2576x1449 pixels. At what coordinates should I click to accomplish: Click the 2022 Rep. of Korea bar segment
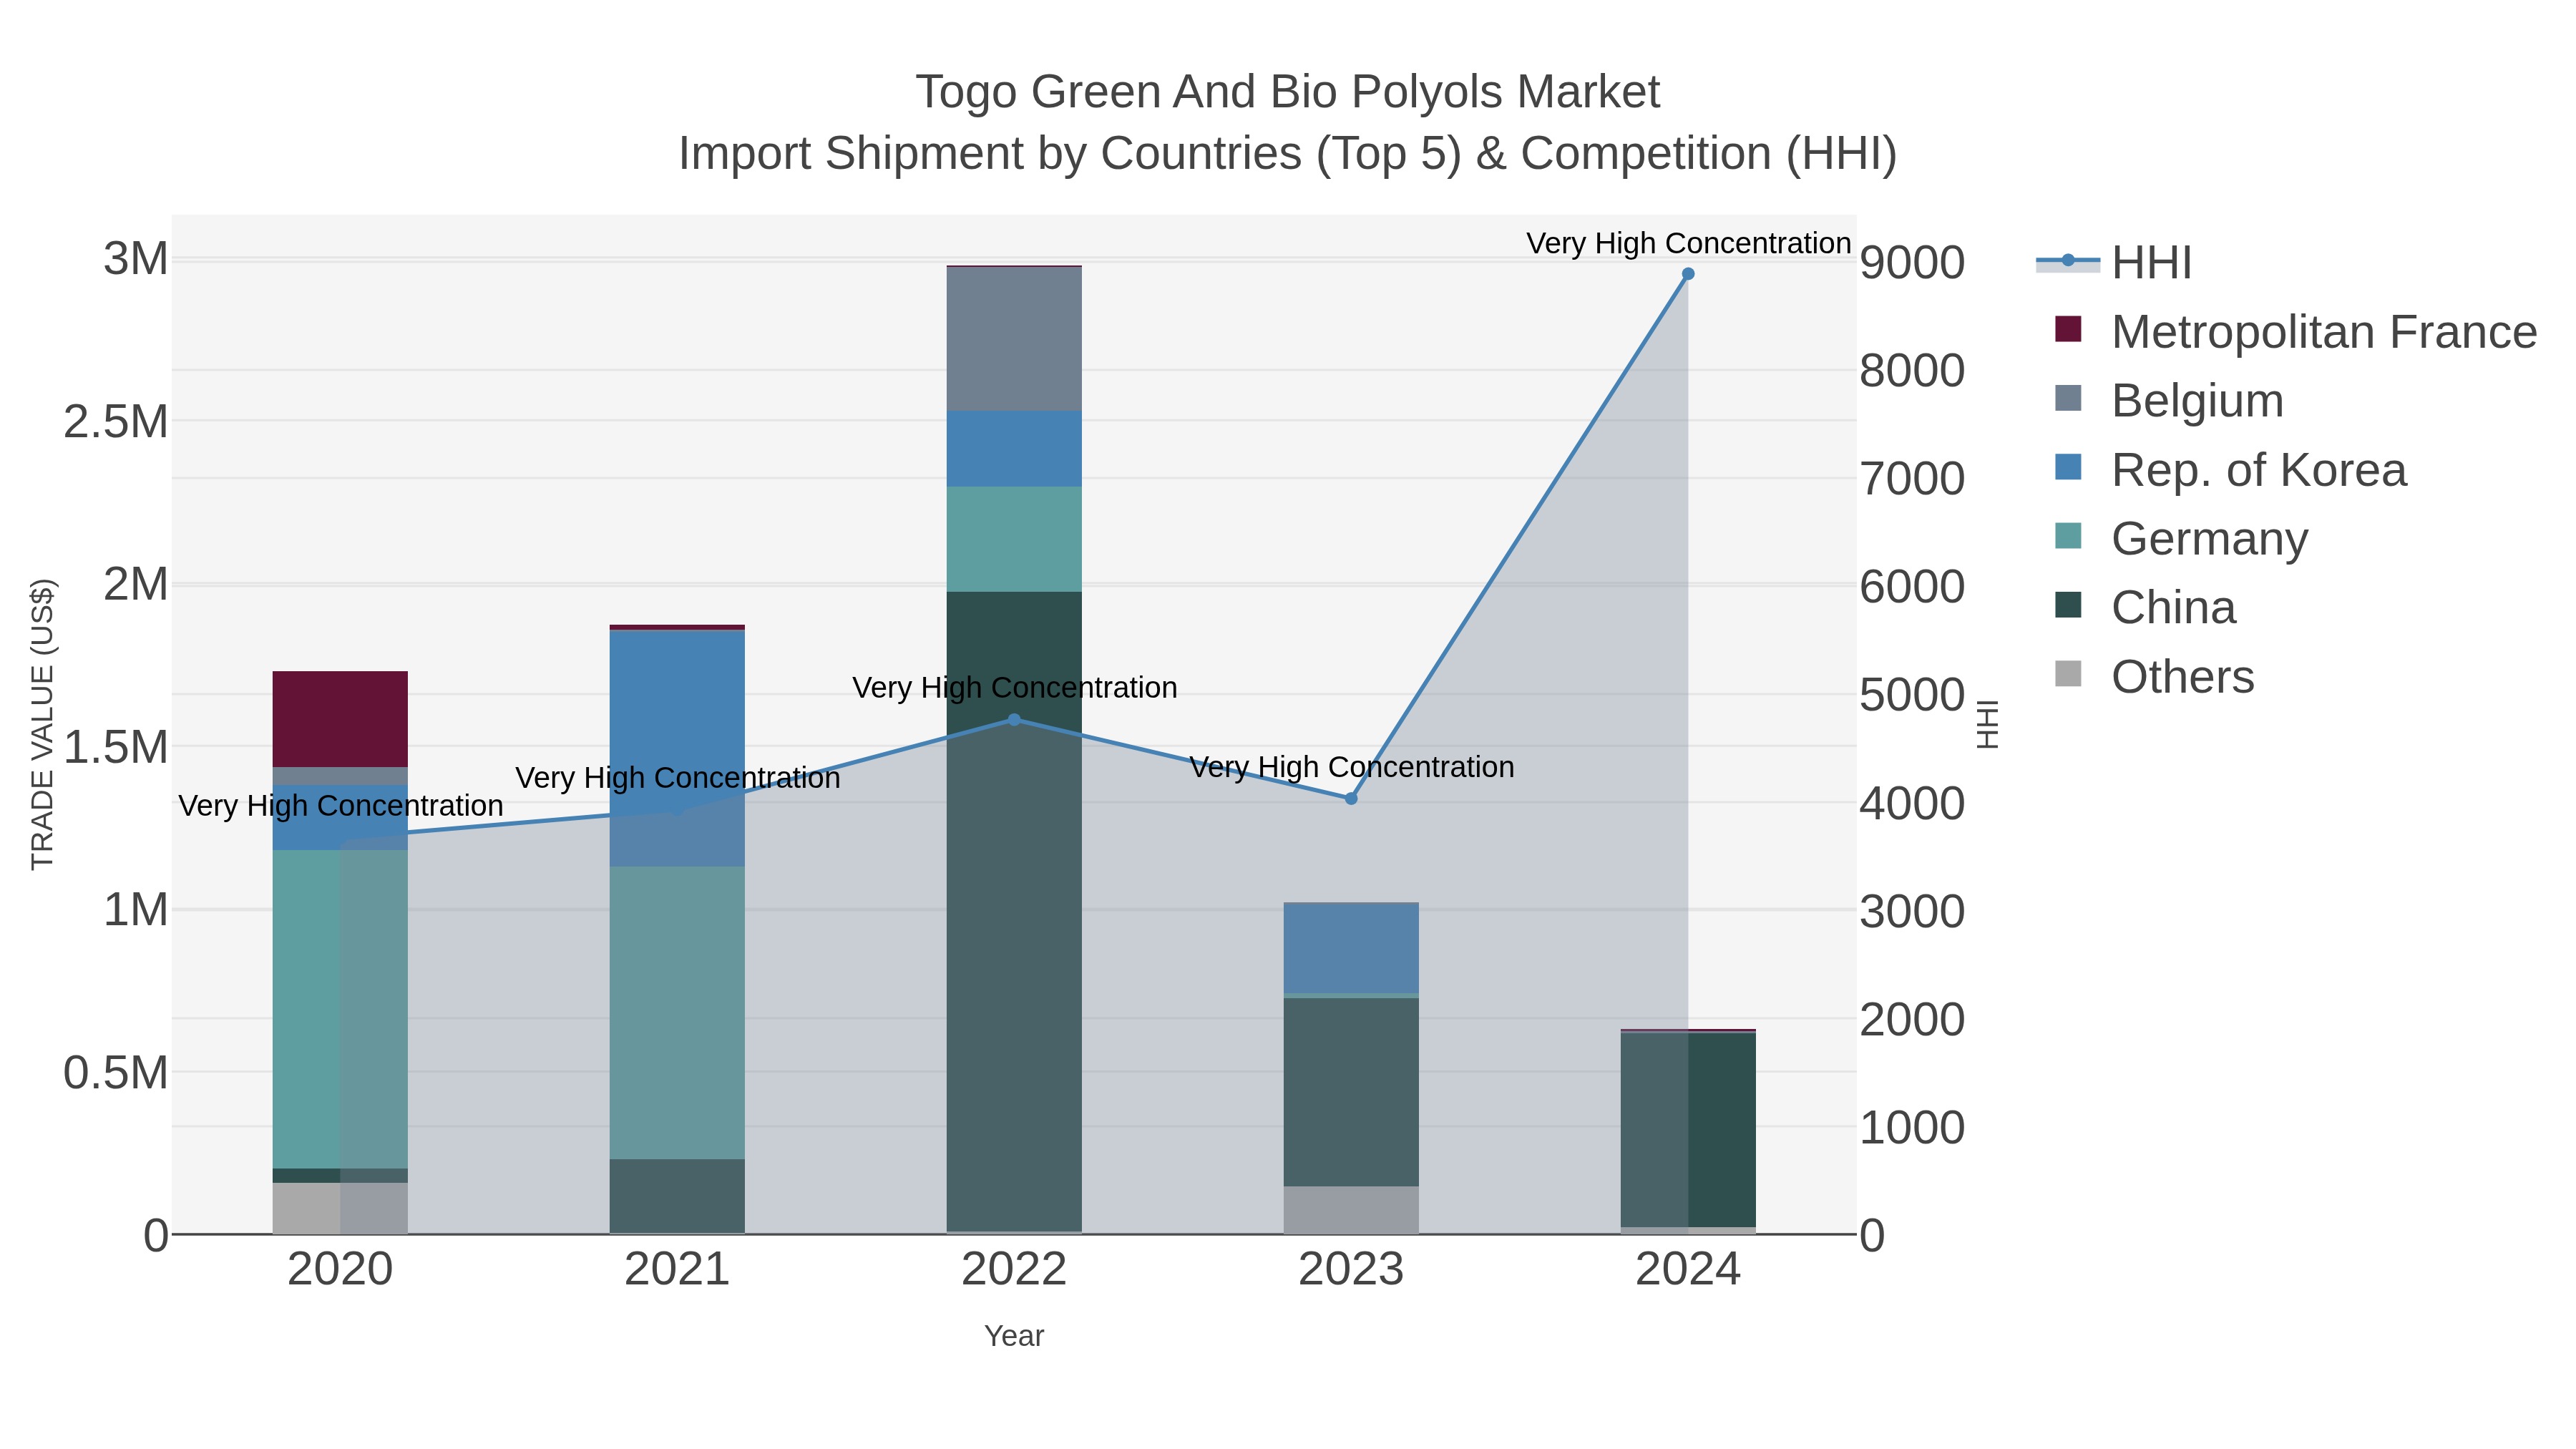[1014, 449]
